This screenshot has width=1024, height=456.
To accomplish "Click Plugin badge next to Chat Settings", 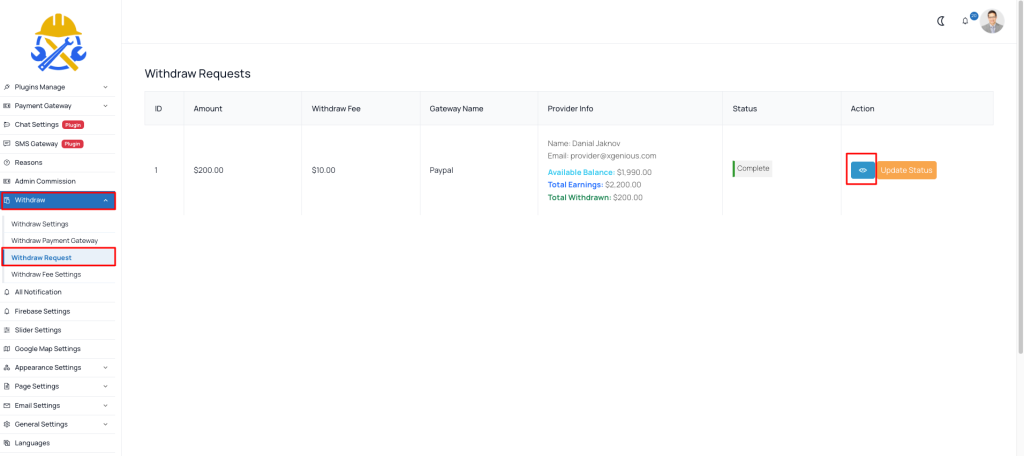I will coord(73,125).
